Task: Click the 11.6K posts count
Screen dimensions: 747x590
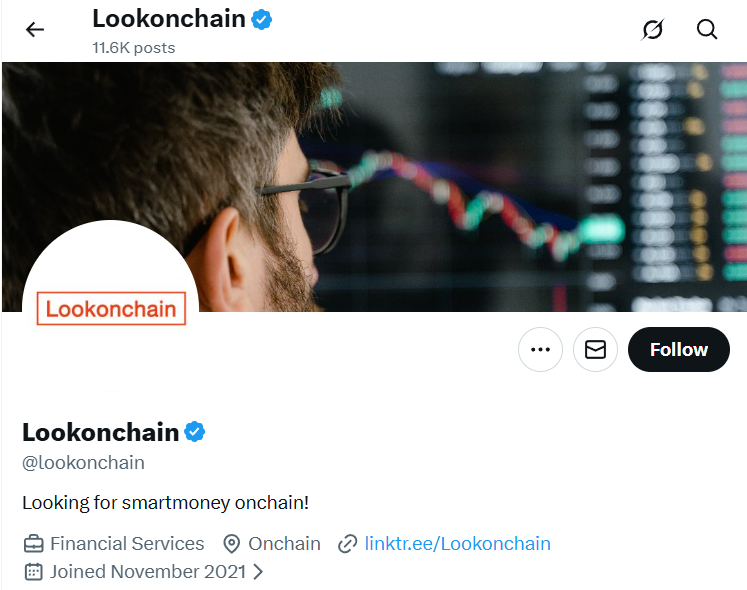Action: 133,47
